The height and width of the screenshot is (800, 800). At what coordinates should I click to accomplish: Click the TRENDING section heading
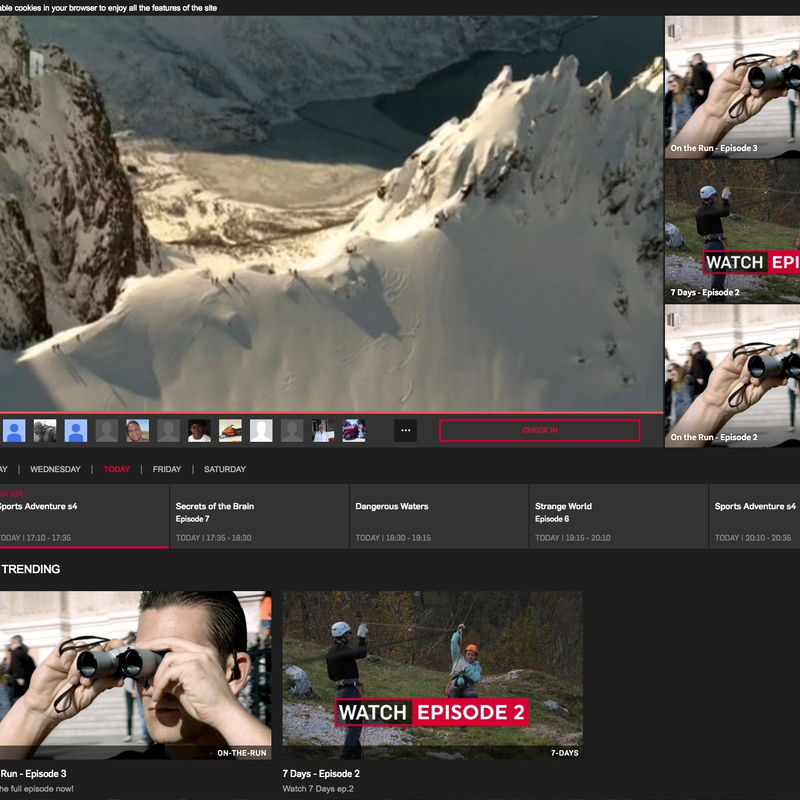pyautogui.click(x=31, y=569)
